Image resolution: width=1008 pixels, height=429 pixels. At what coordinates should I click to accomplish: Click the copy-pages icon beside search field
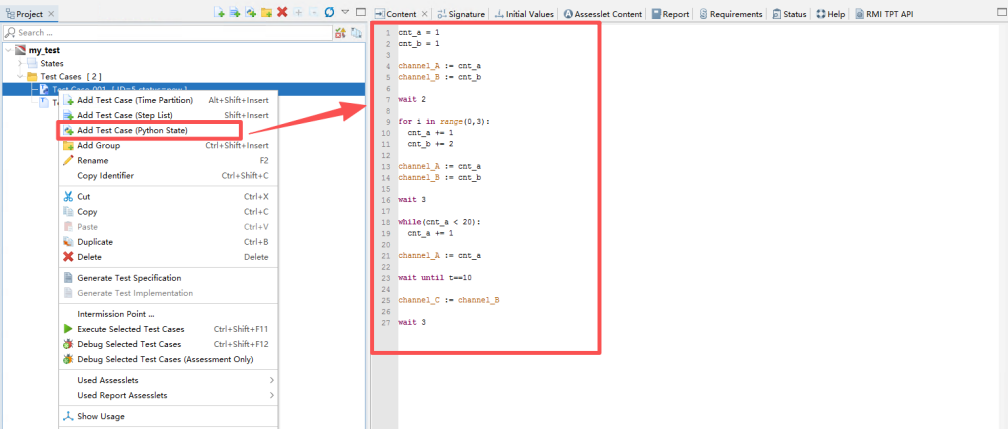[x=356, y=33]
